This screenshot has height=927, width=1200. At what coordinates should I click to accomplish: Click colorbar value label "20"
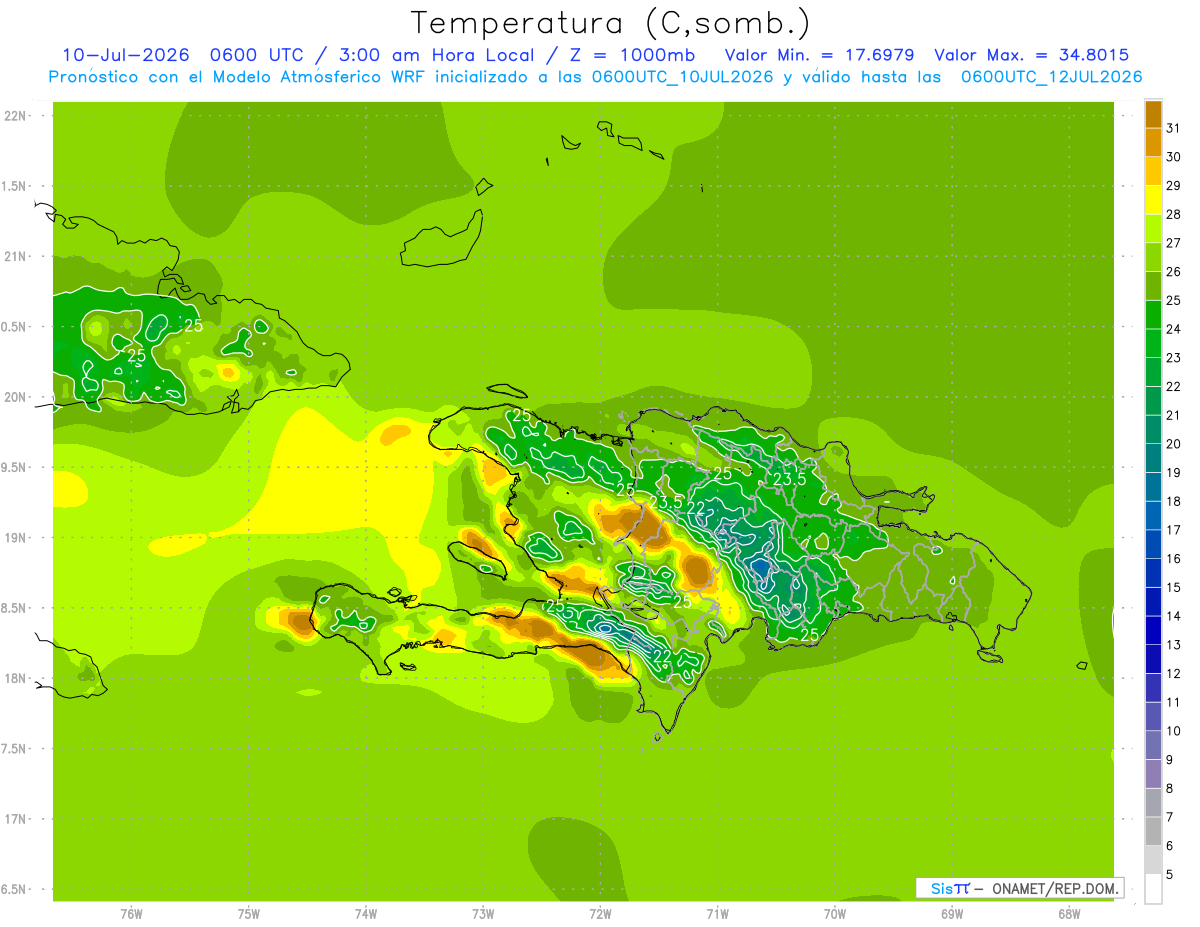click(1174, 444)
